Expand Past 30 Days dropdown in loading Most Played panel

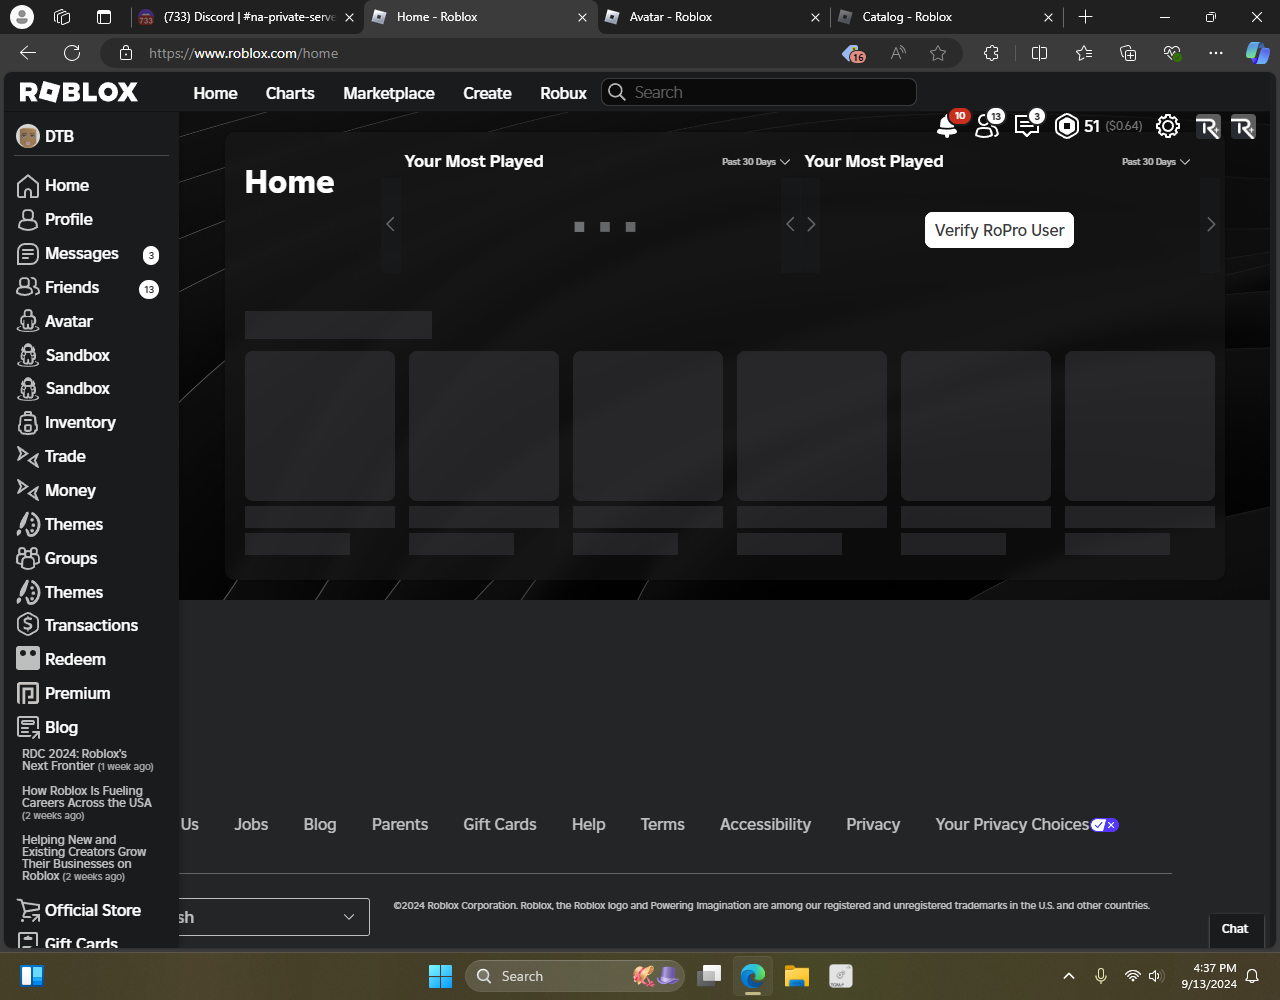(756, 162)
